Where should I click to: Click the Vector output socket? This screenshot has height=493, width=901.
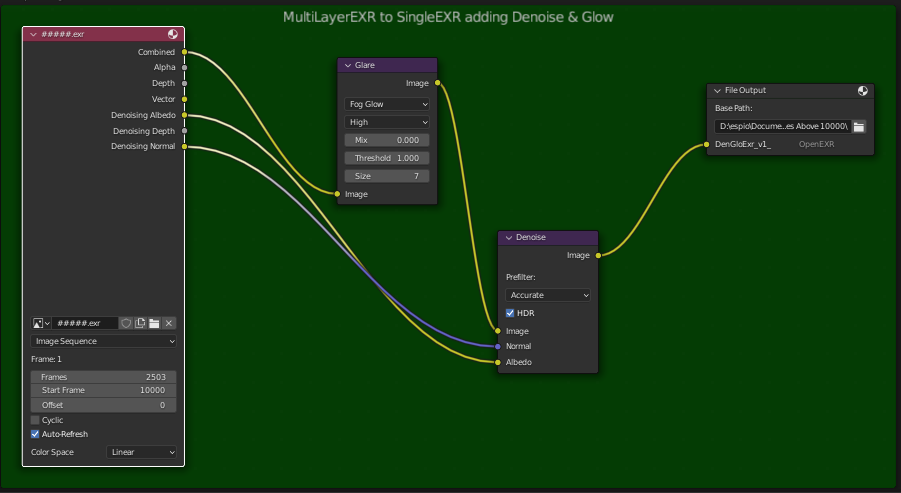coord(184,99)
